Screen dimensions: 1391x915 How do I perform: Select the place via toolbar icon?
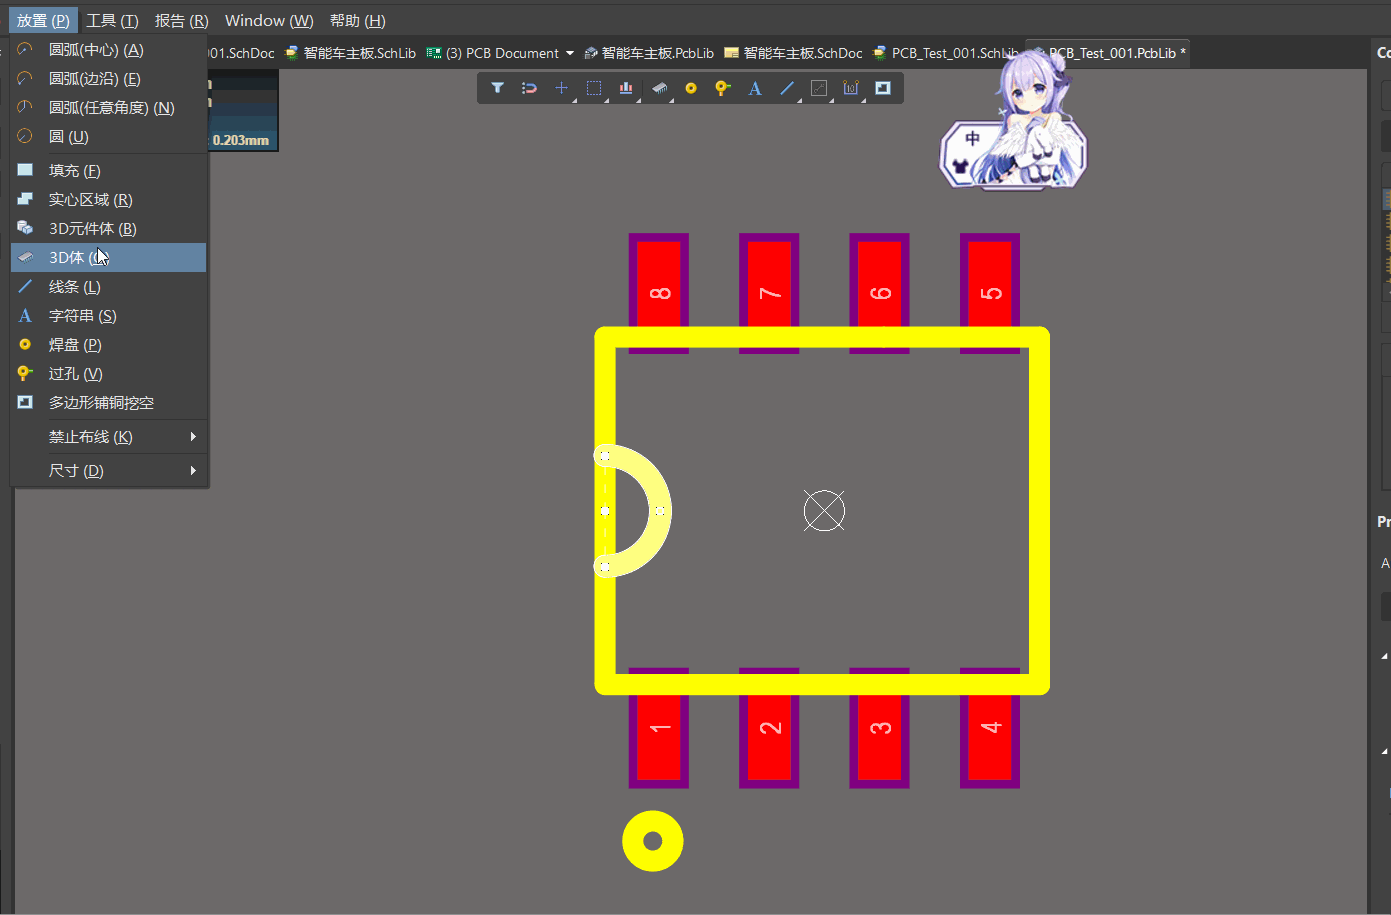pyautogui.click(x=722, y=88)
